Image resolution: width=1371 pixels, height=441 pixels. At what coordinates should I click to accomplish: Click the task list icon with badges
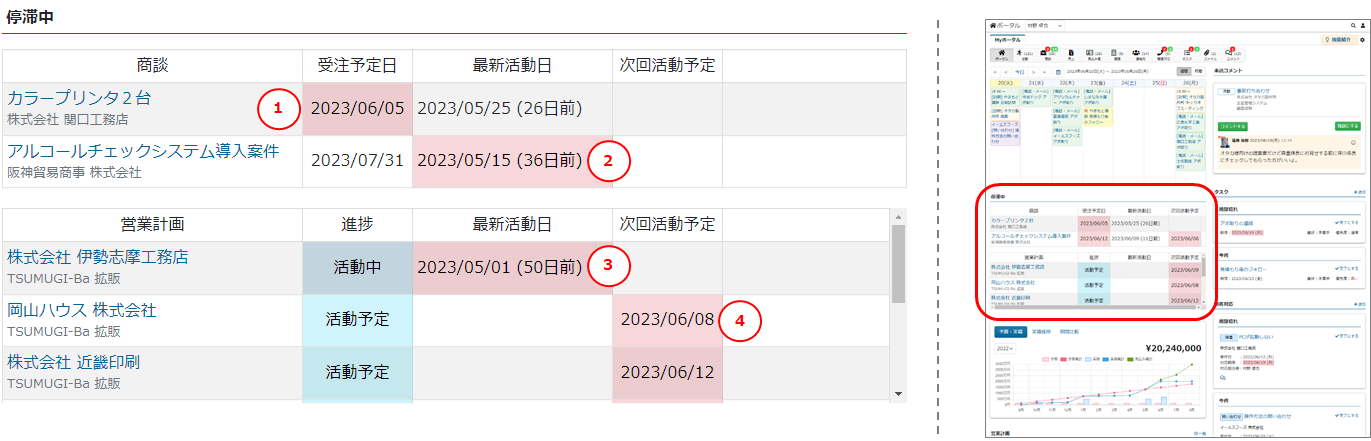point(1187,54)
